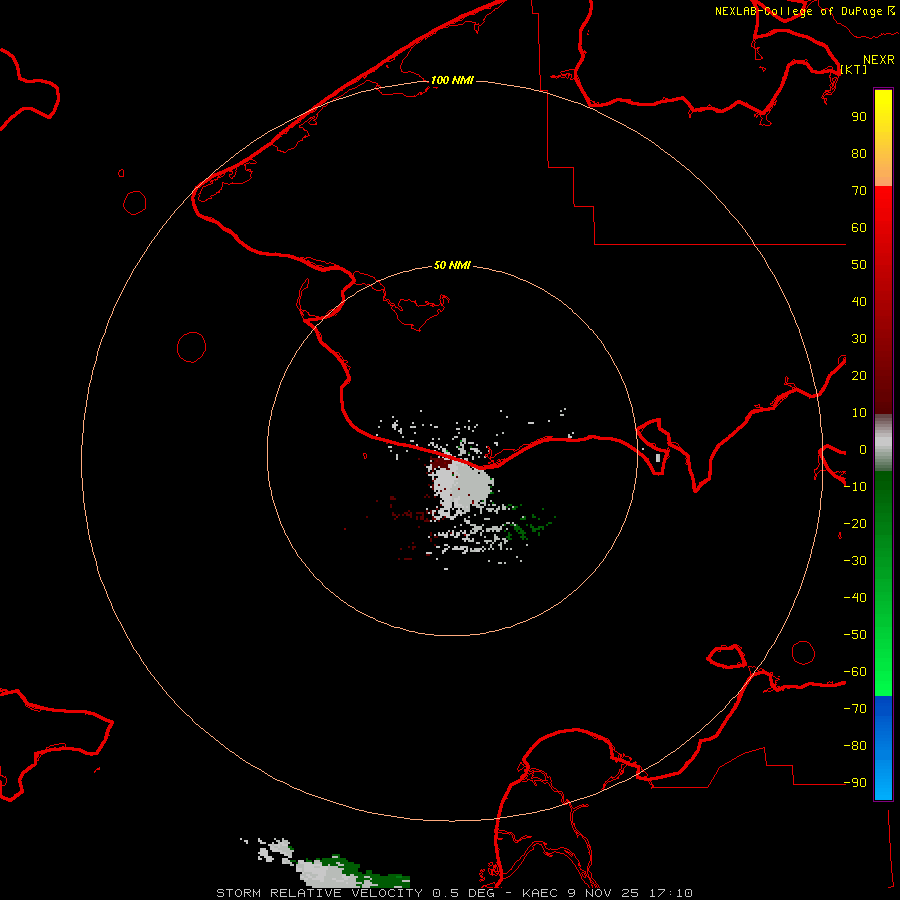Screen dimensions: 900x900
Task: Click the -70 value on velocity scale
Action: [855, 709]
